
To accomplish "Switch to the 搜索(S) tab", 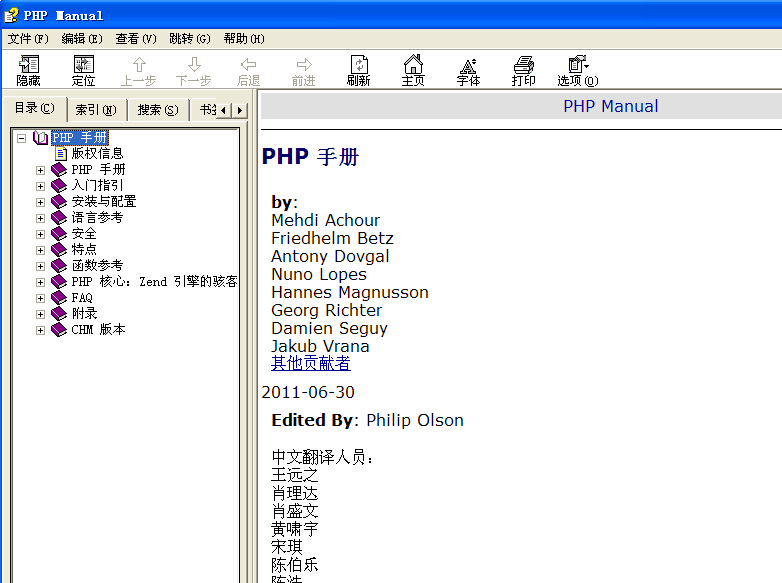I will click(x=158, y=110).
